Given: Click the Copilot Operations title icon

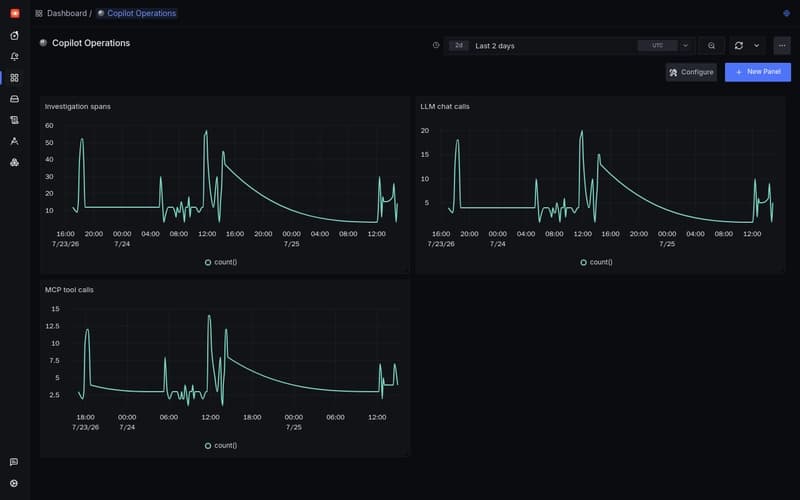Looking at the screenshot, I should click(x=43, y=43).
